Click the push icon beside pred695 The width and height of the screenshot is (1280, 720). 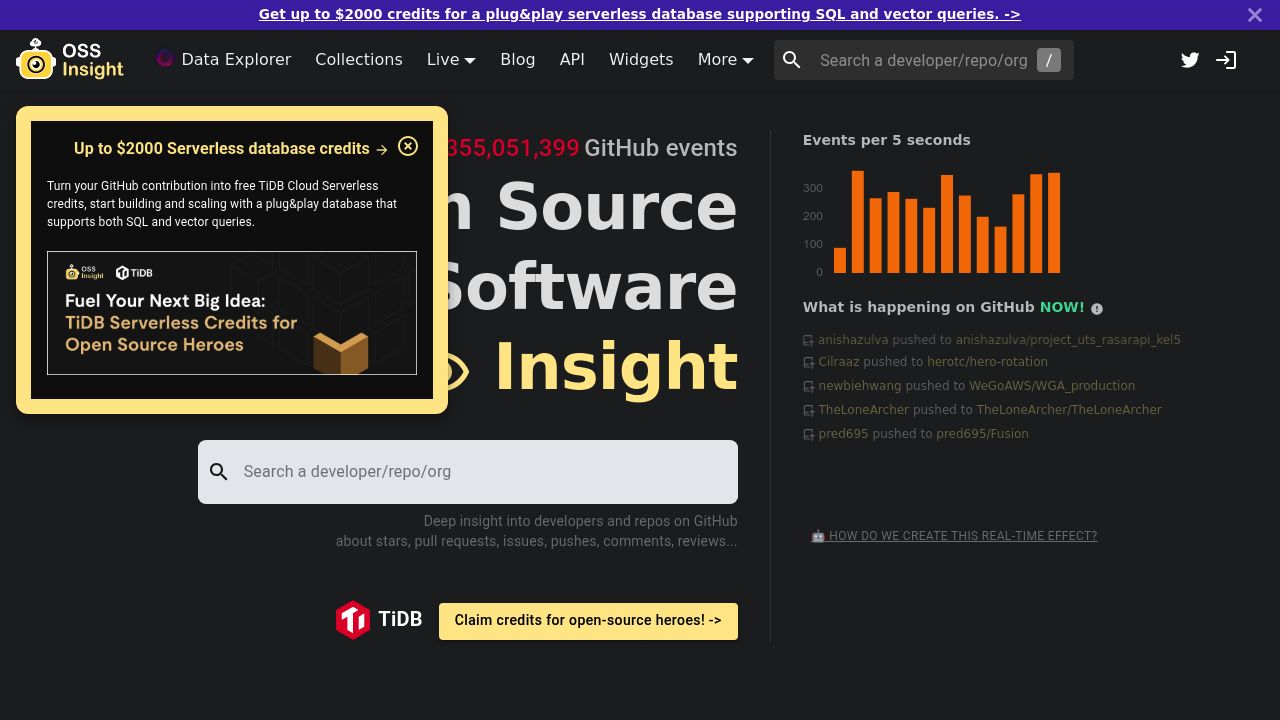pos(808,435)
